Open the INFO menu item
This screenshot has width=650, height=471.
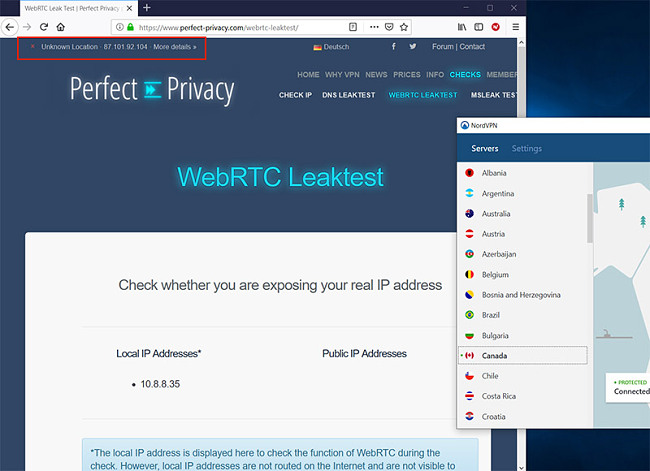[435, 75]
